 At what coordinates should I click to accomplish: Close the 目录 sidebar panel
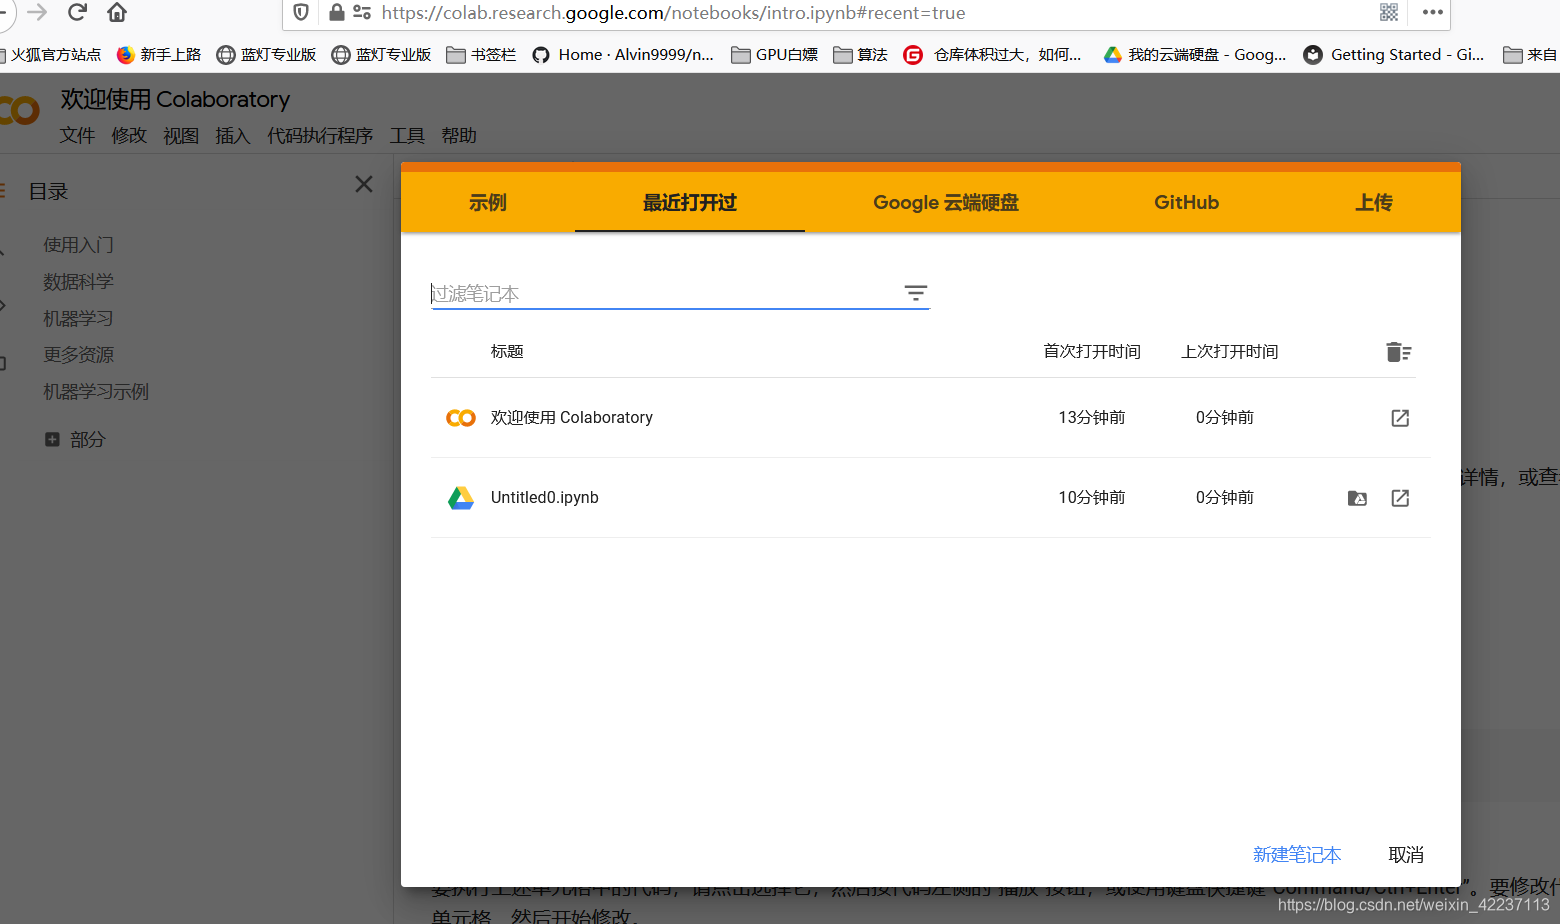pos(364,184)
